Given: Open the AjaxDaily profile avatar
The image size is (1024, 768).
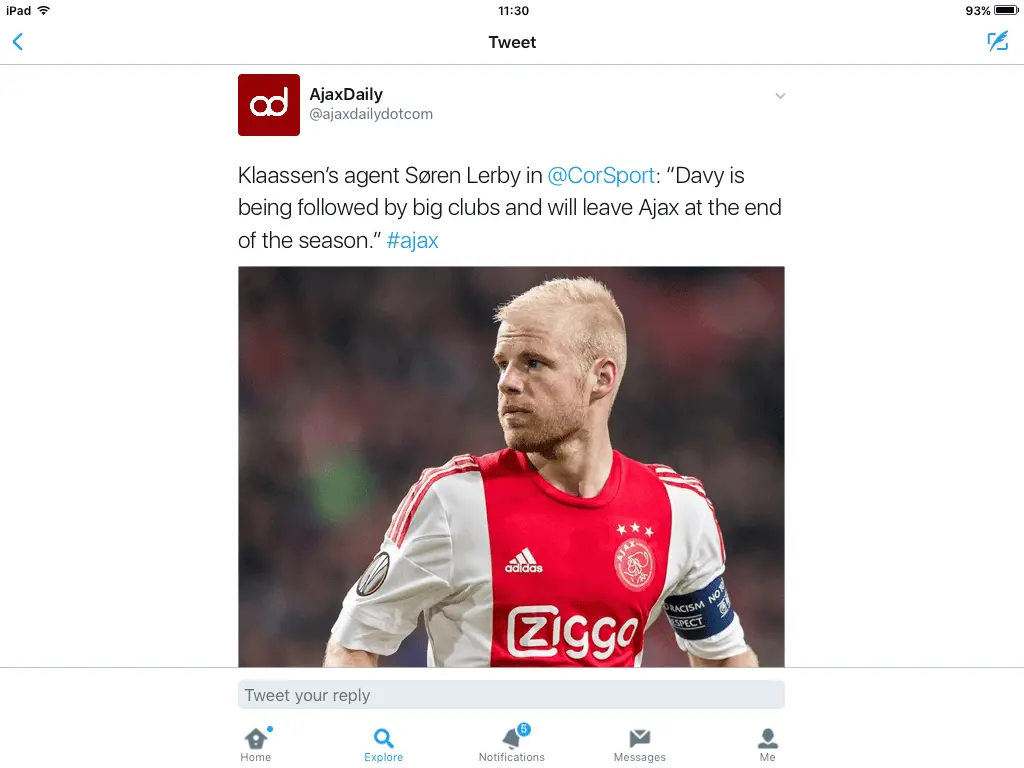Looking at the screenshot, I should 269,105.
